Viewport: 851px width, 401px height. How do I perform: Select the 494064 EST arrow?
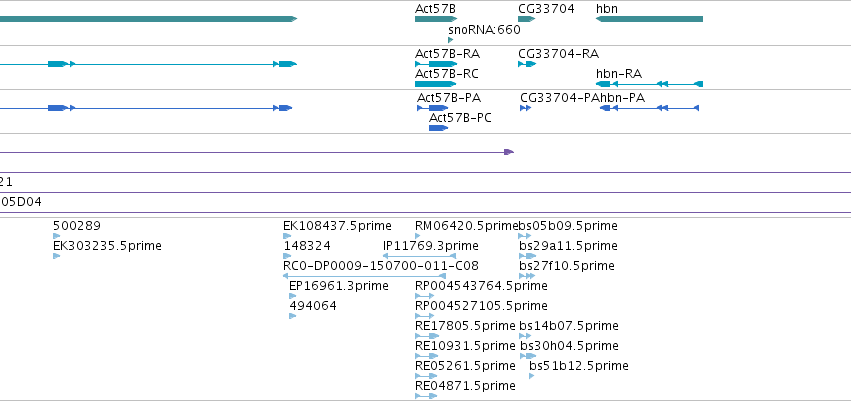tap(293, 316)
